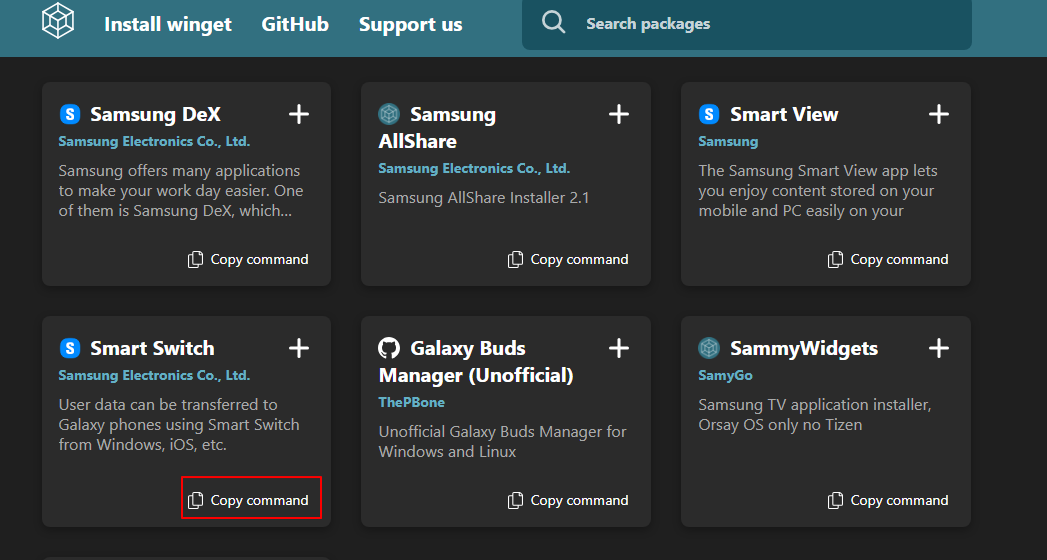Add Smart Switch using the plus icon
This screenshot has width=1047, height=560.
click(298, 348)
